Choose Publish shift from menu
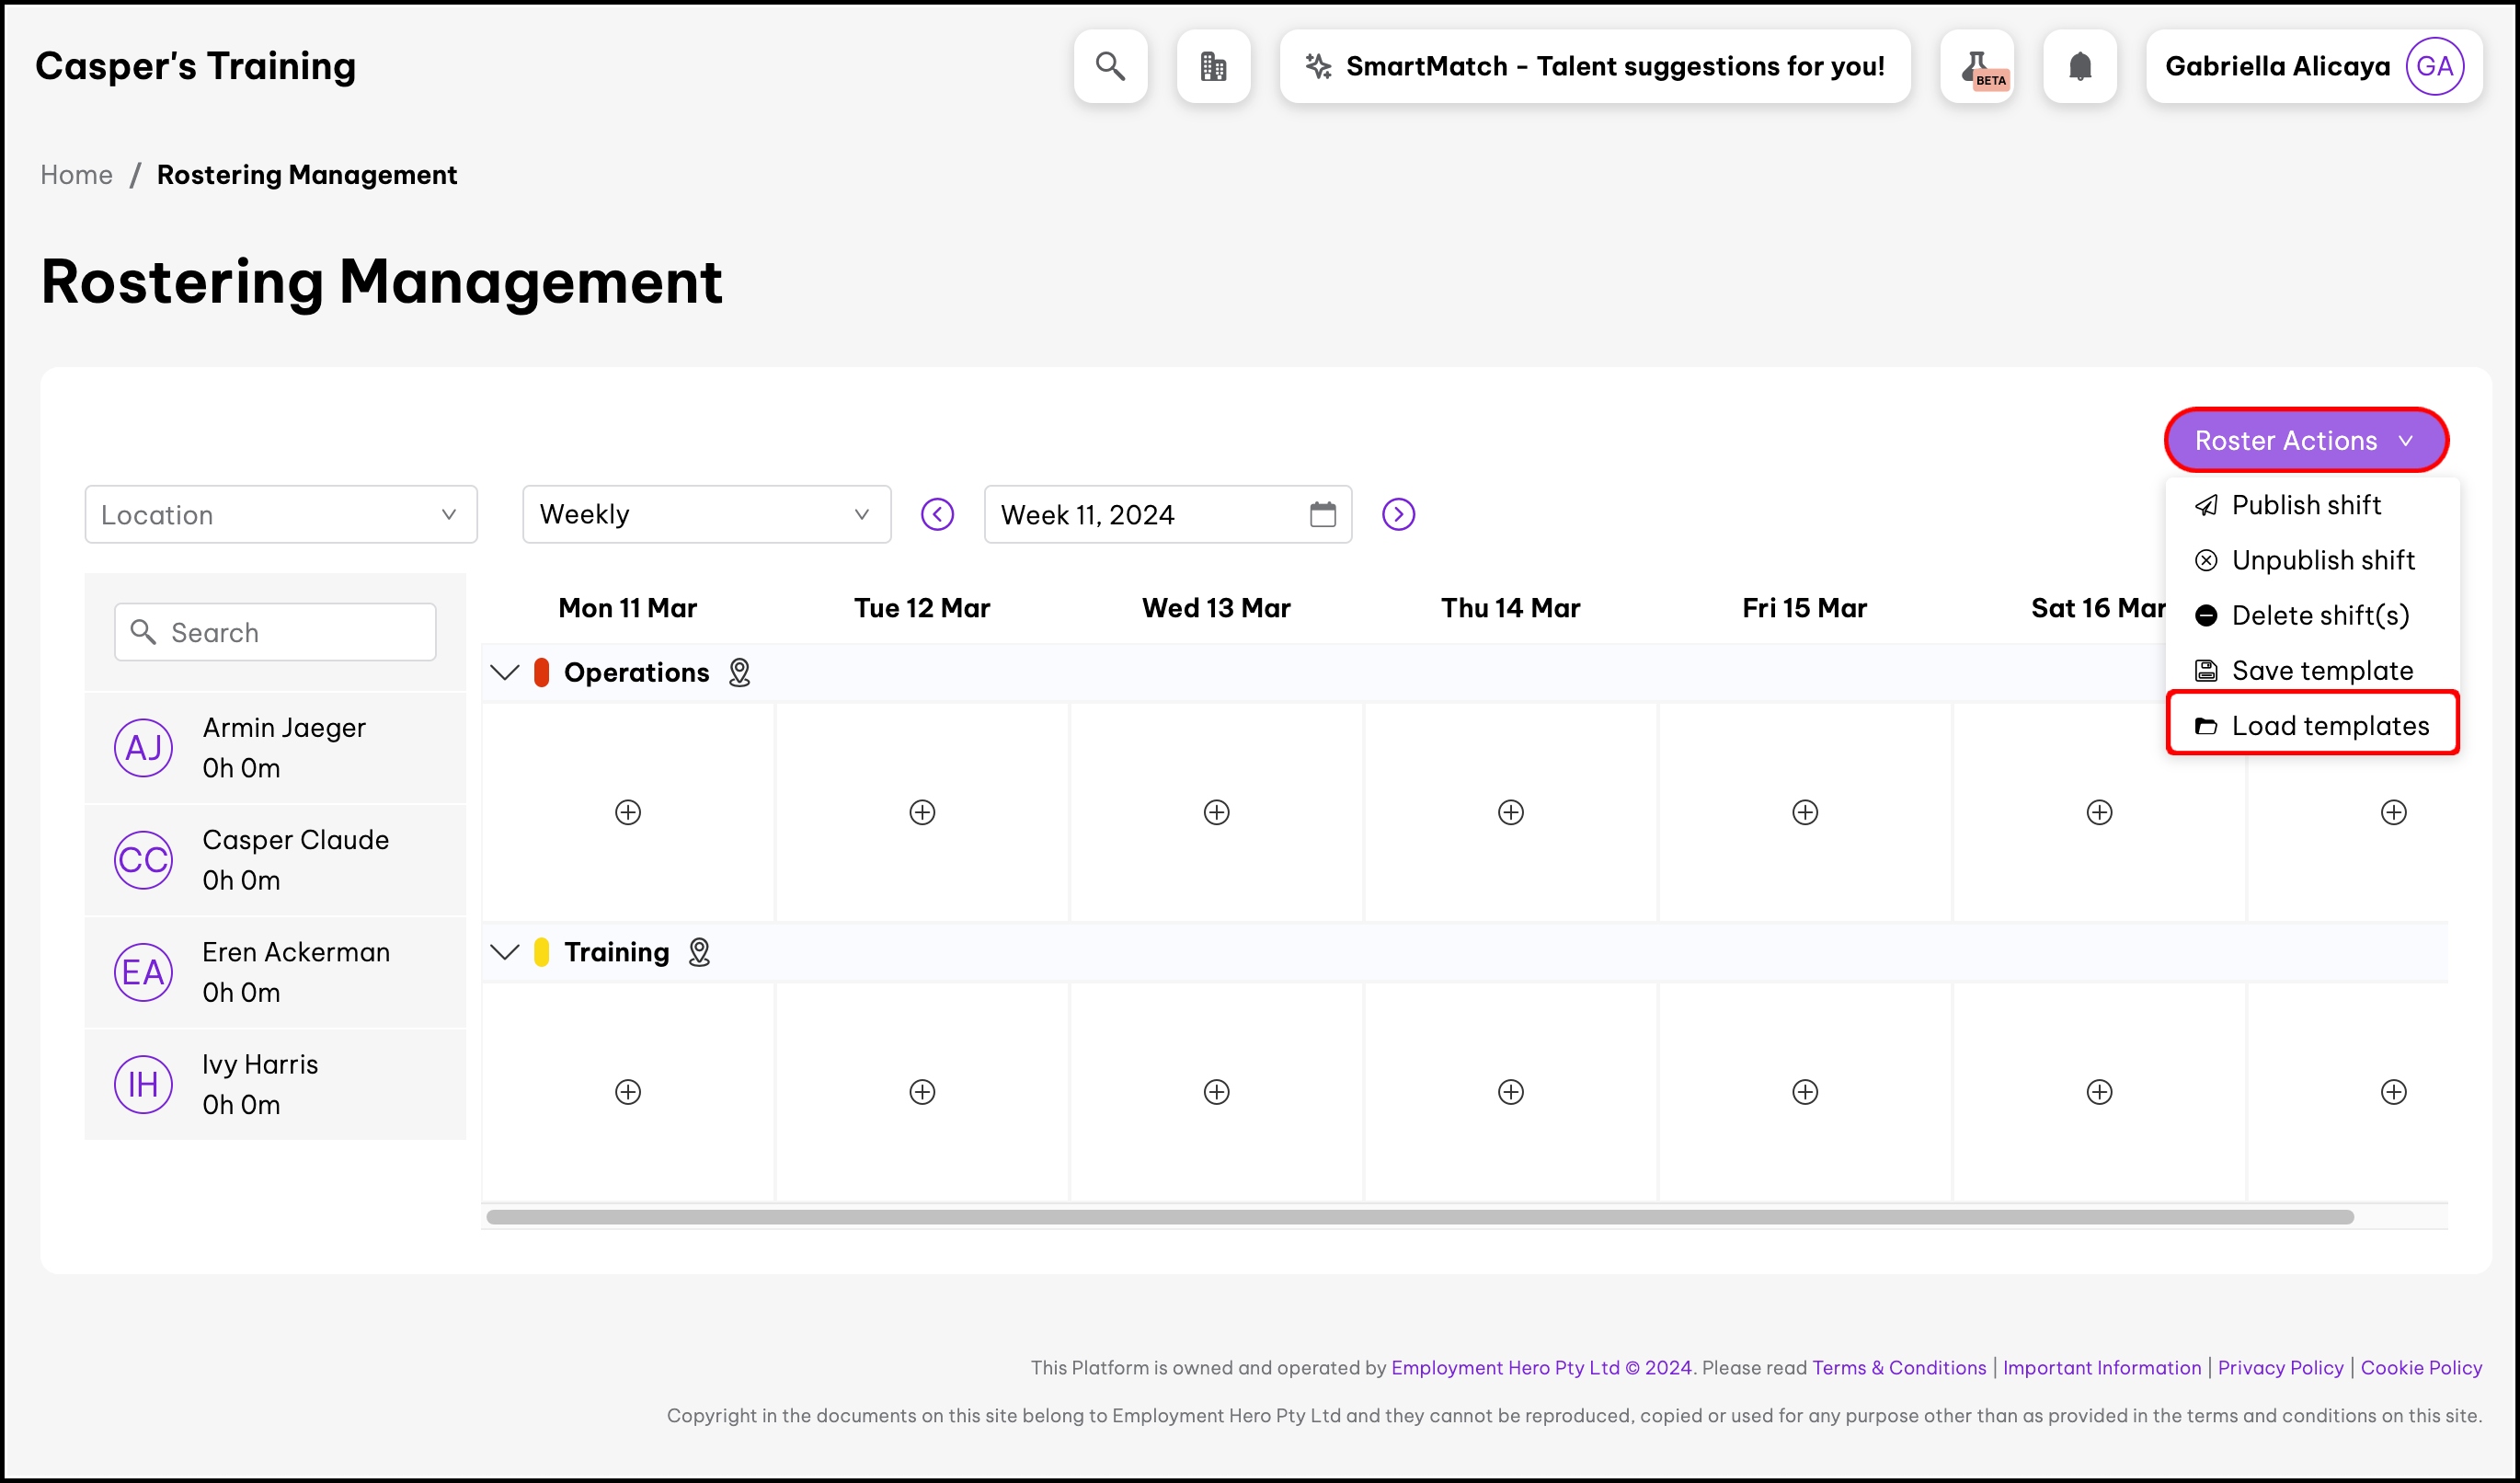The image size is (2520, 1483). tap(2305, 505)
